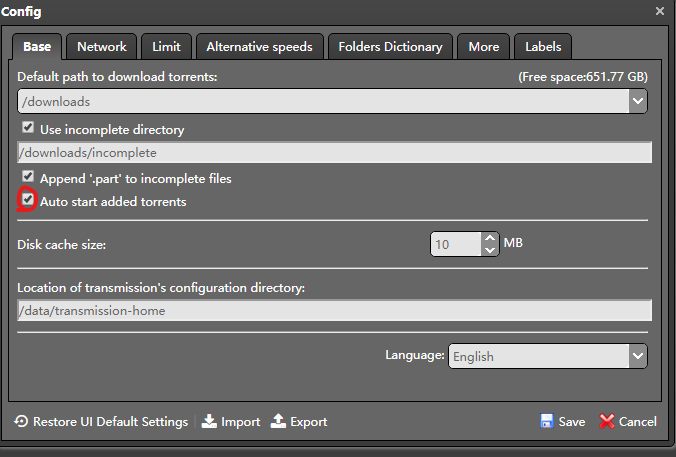Open the Language dropdown arrow
Image resolution: width=676 pixels, height=457 pixels.
638,356
